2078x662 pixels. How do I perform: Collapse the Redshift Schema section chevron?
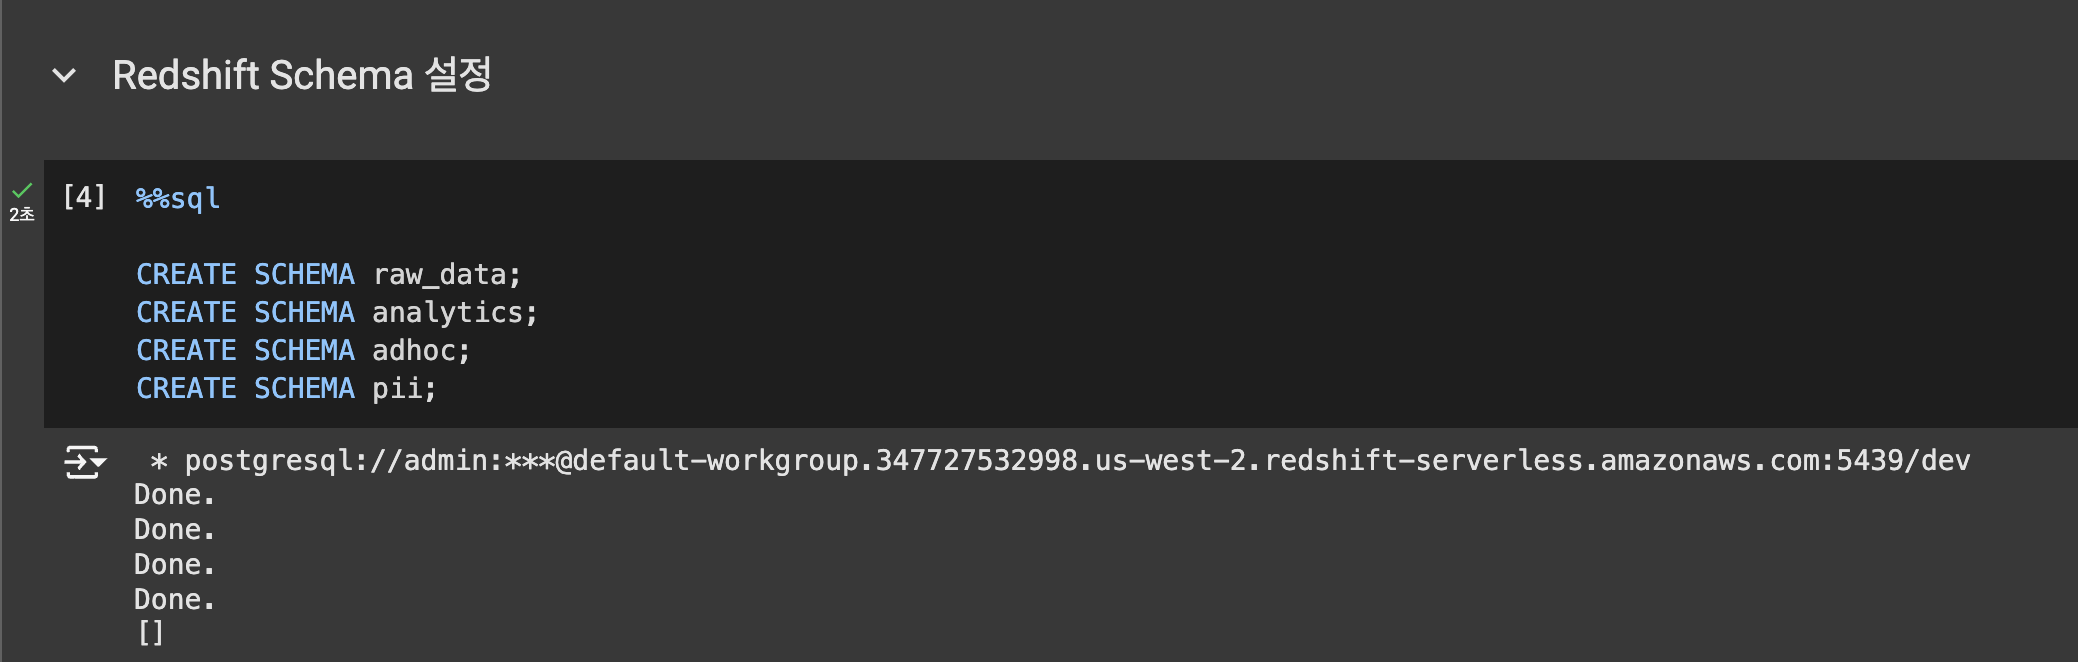coord(64,76)
